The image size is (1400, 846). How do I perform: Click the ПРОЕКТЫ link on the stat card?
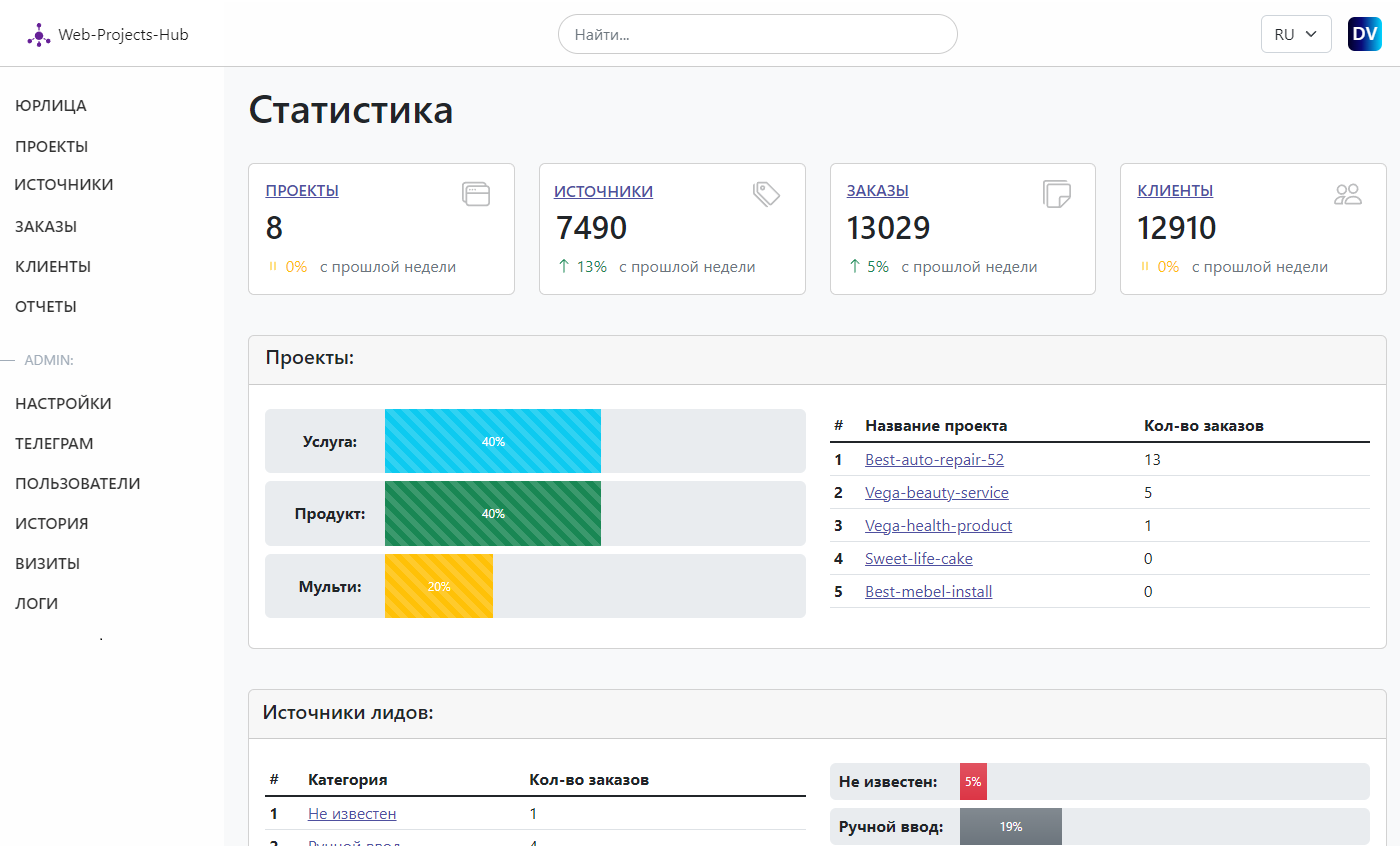coord(302,190)
